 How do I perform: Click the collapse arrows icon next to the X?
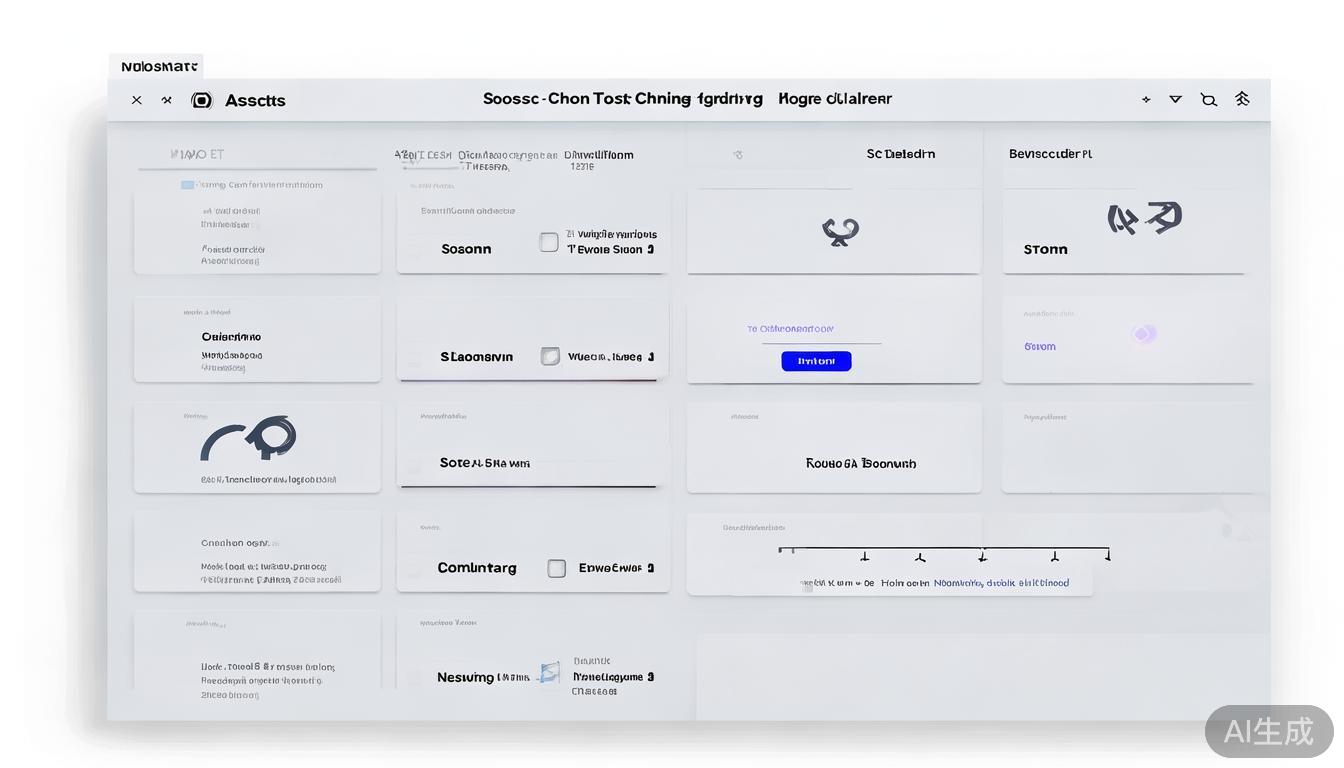pyautogui.click(x=167, y=100)
